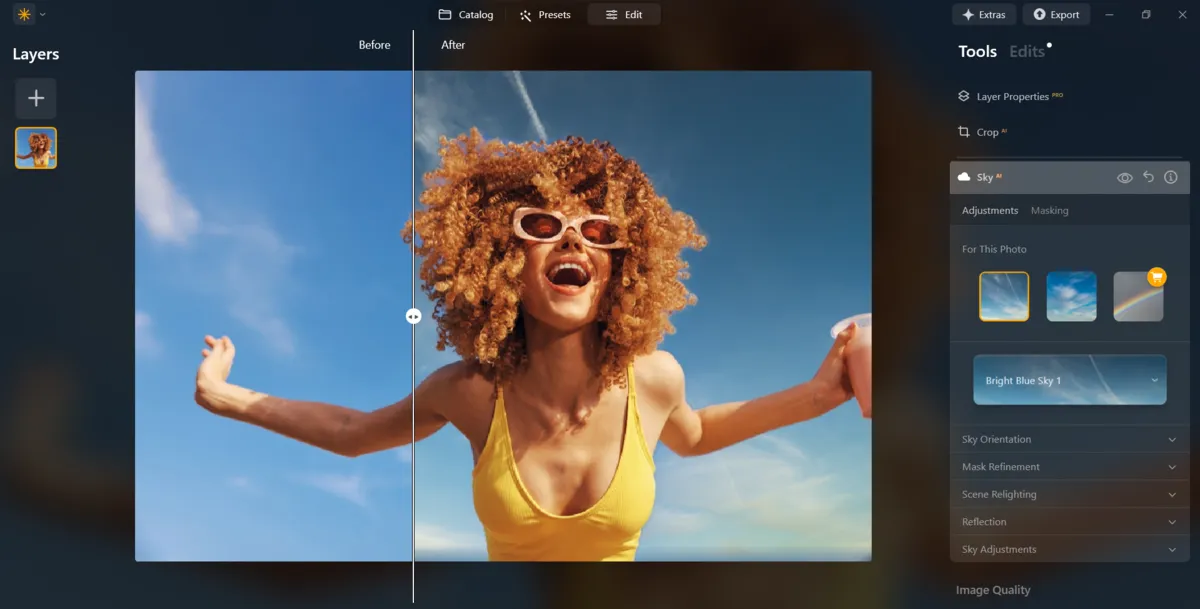Click the shopping cart badge on rainbow sky
Screen dimensions: 1200x609
(x=1156, y=277)
